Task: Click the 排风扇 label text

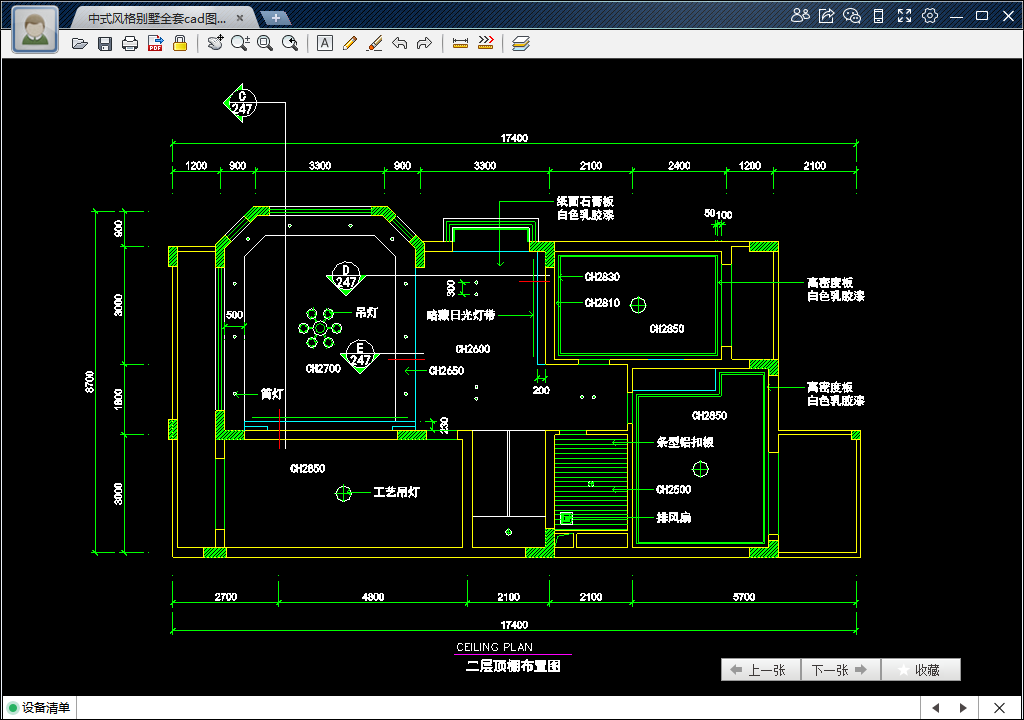Action: (x=673, y=517)
